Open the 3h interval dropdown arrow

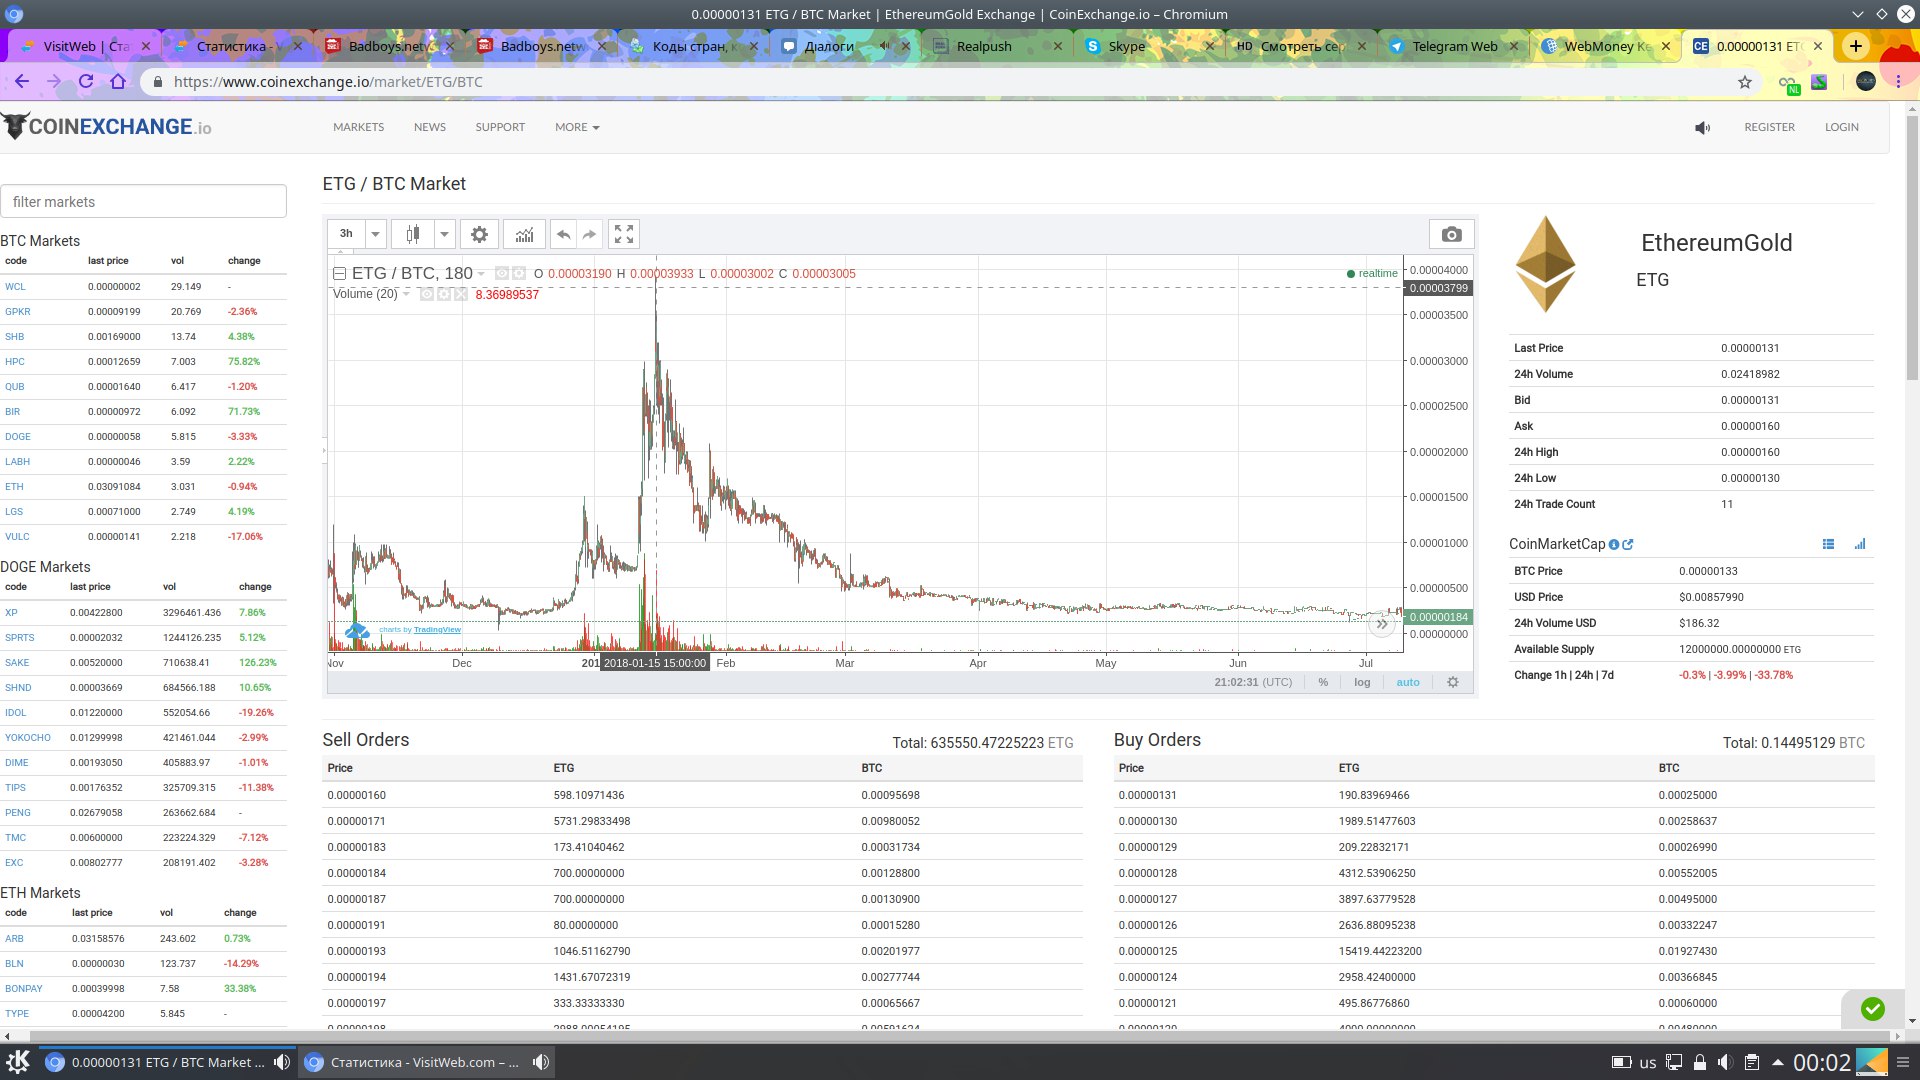pyautogui.click(x=375, y=234)
